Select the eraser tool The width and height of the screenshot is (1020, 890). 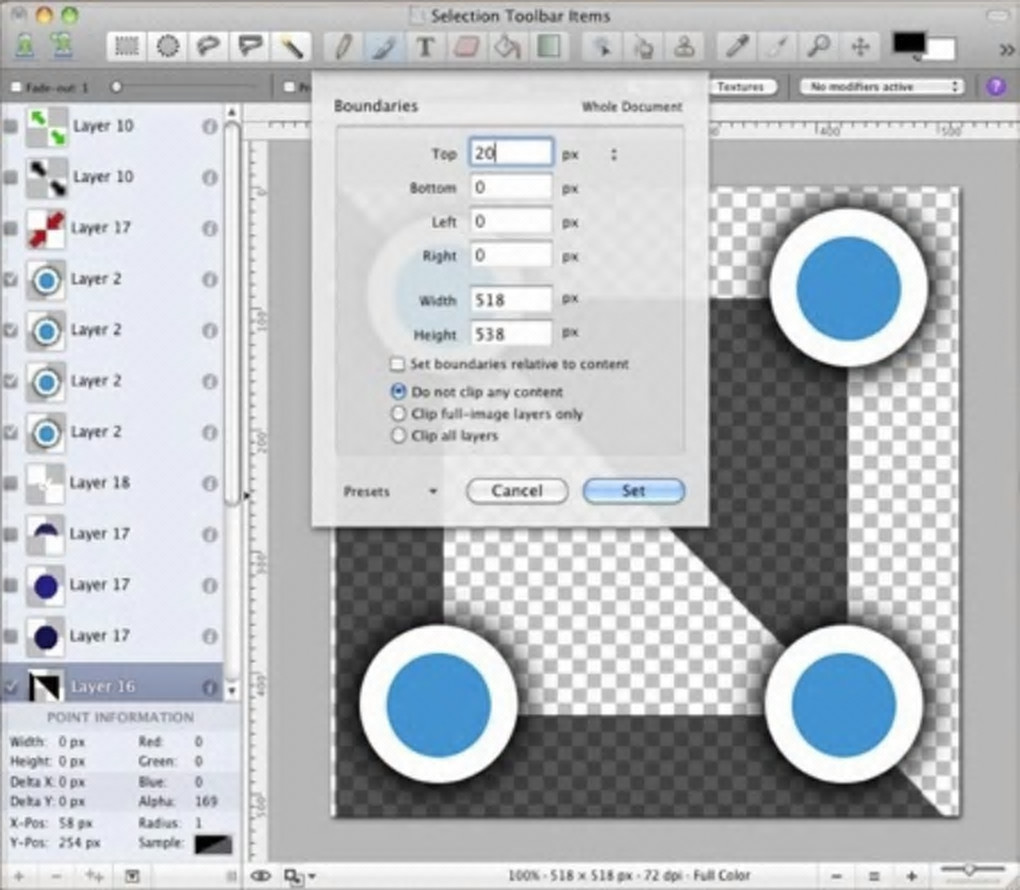coord(466,47)
